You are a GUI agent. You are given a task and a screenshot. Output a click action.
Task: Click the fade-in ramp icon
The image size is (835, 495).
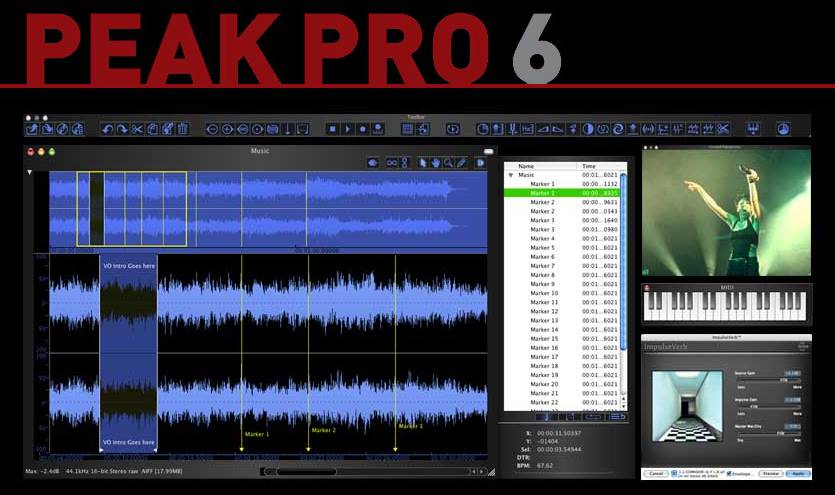click(543, 129)
